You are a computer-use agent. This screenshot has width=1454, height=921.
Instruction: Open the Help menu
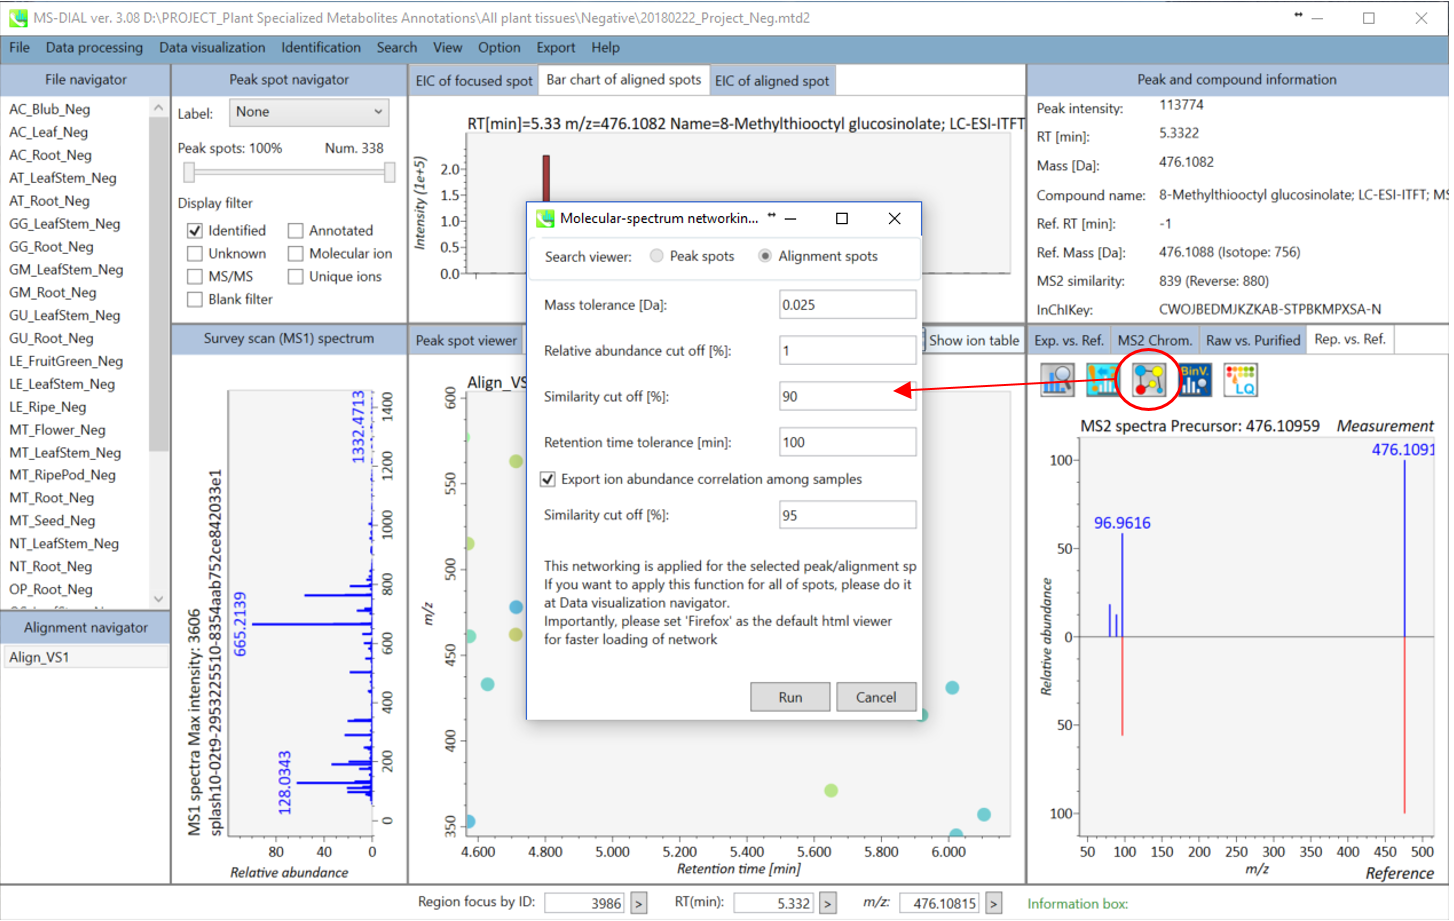[x=605, y=47]
